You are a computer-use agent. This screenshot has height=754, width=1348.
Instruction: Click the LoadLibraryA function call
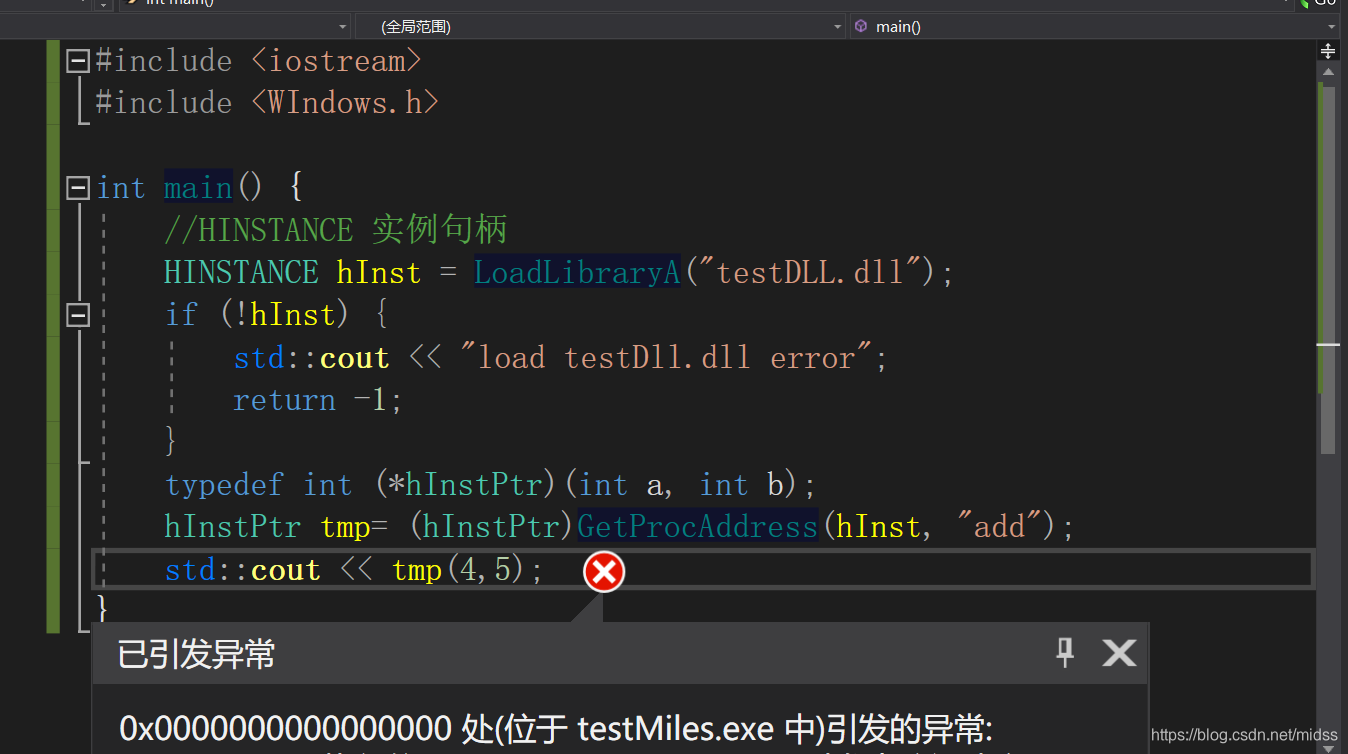click(x=577, y=272)
